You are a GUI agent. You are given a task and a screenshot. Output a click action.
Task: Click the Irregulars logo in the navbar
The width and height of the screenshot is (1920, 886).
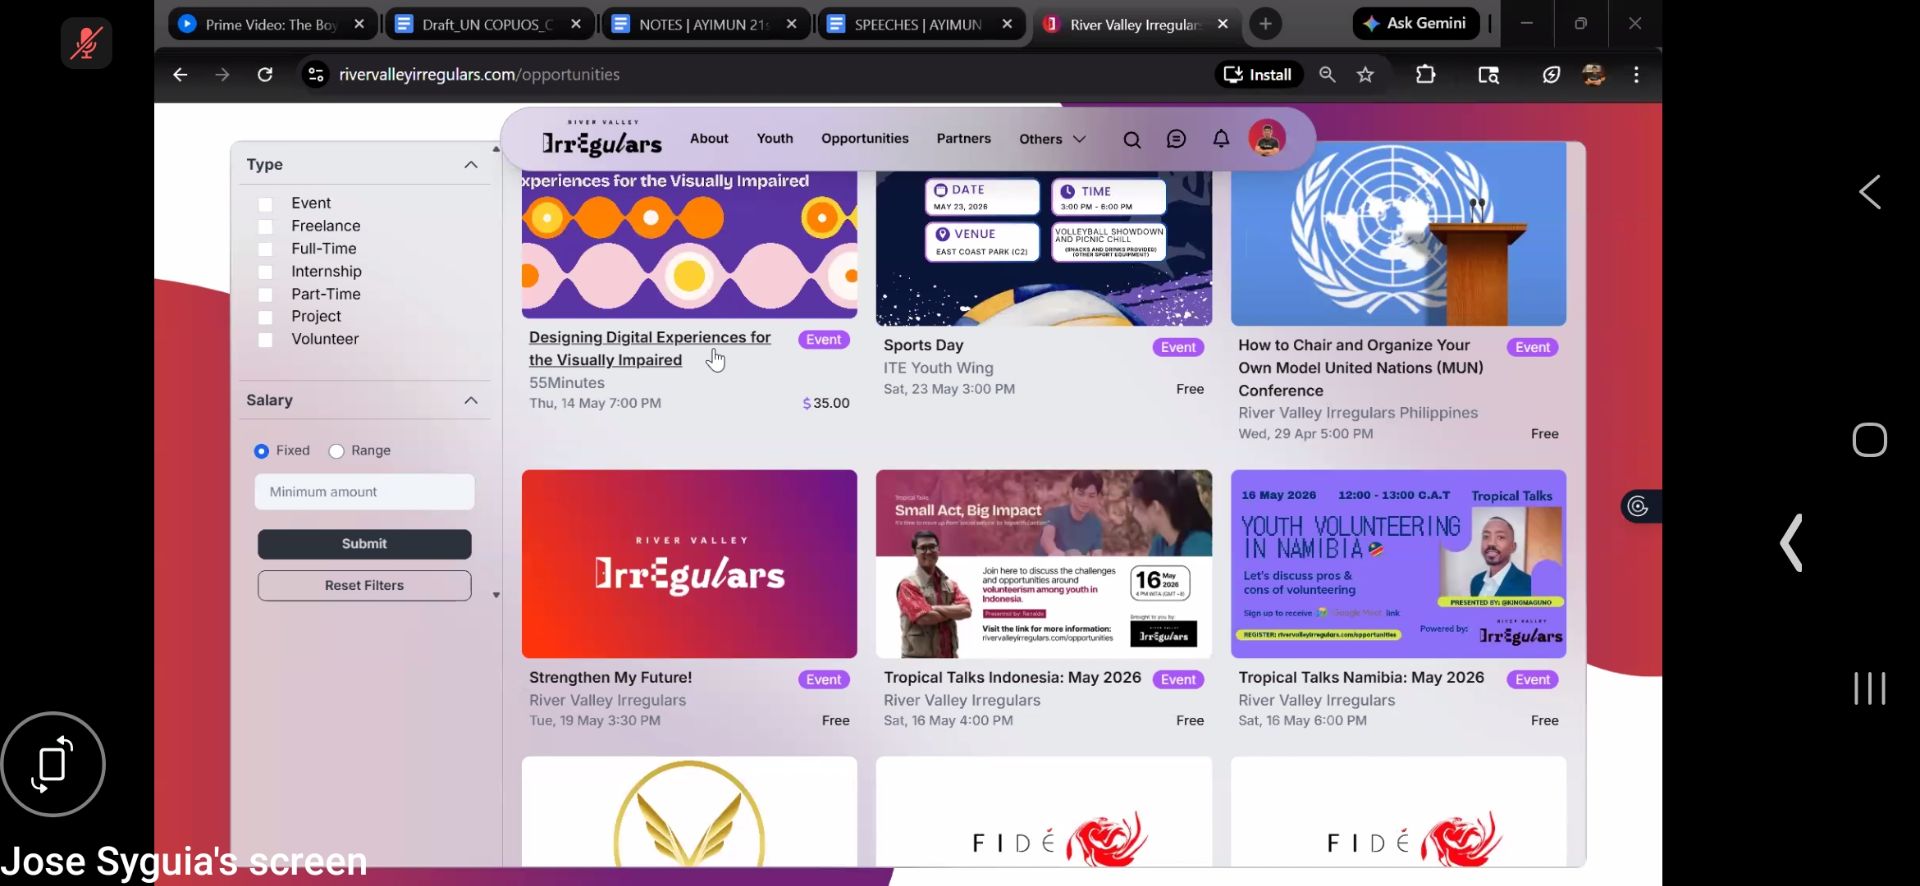pos(602,139)
